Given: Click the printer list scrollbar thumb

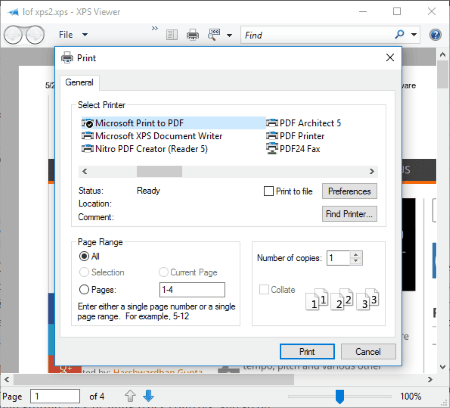Looking at the screenshot, I should (x=159, y=171).
